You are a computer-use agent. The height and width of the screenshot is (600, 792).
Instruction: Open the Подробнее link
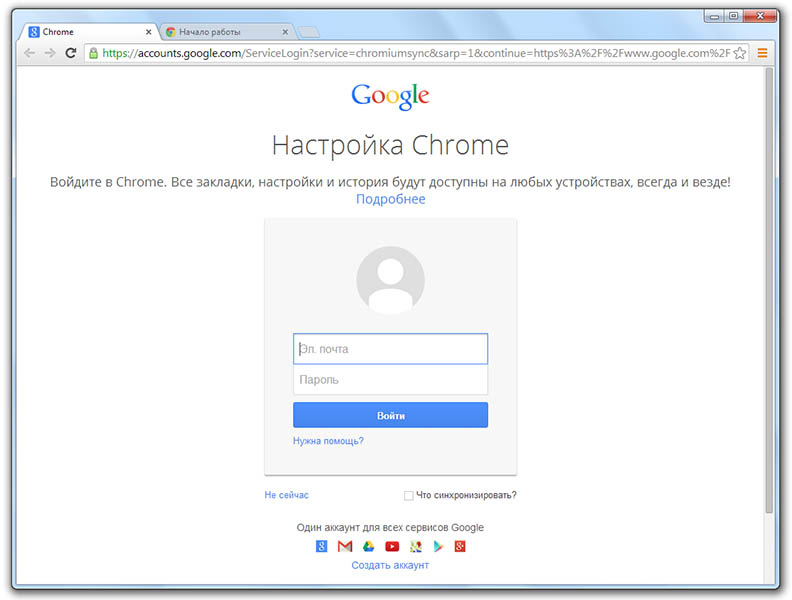390,199
